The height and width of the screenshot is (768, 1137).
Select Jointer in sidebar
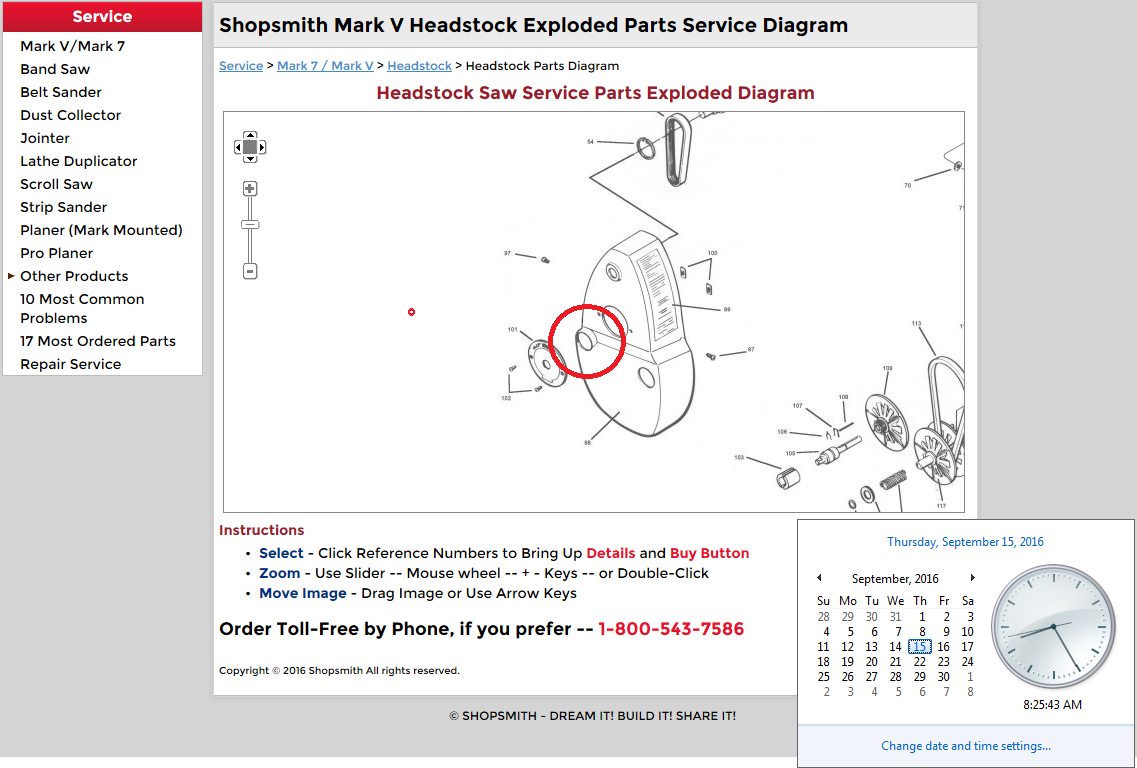[x=45, y=139]
